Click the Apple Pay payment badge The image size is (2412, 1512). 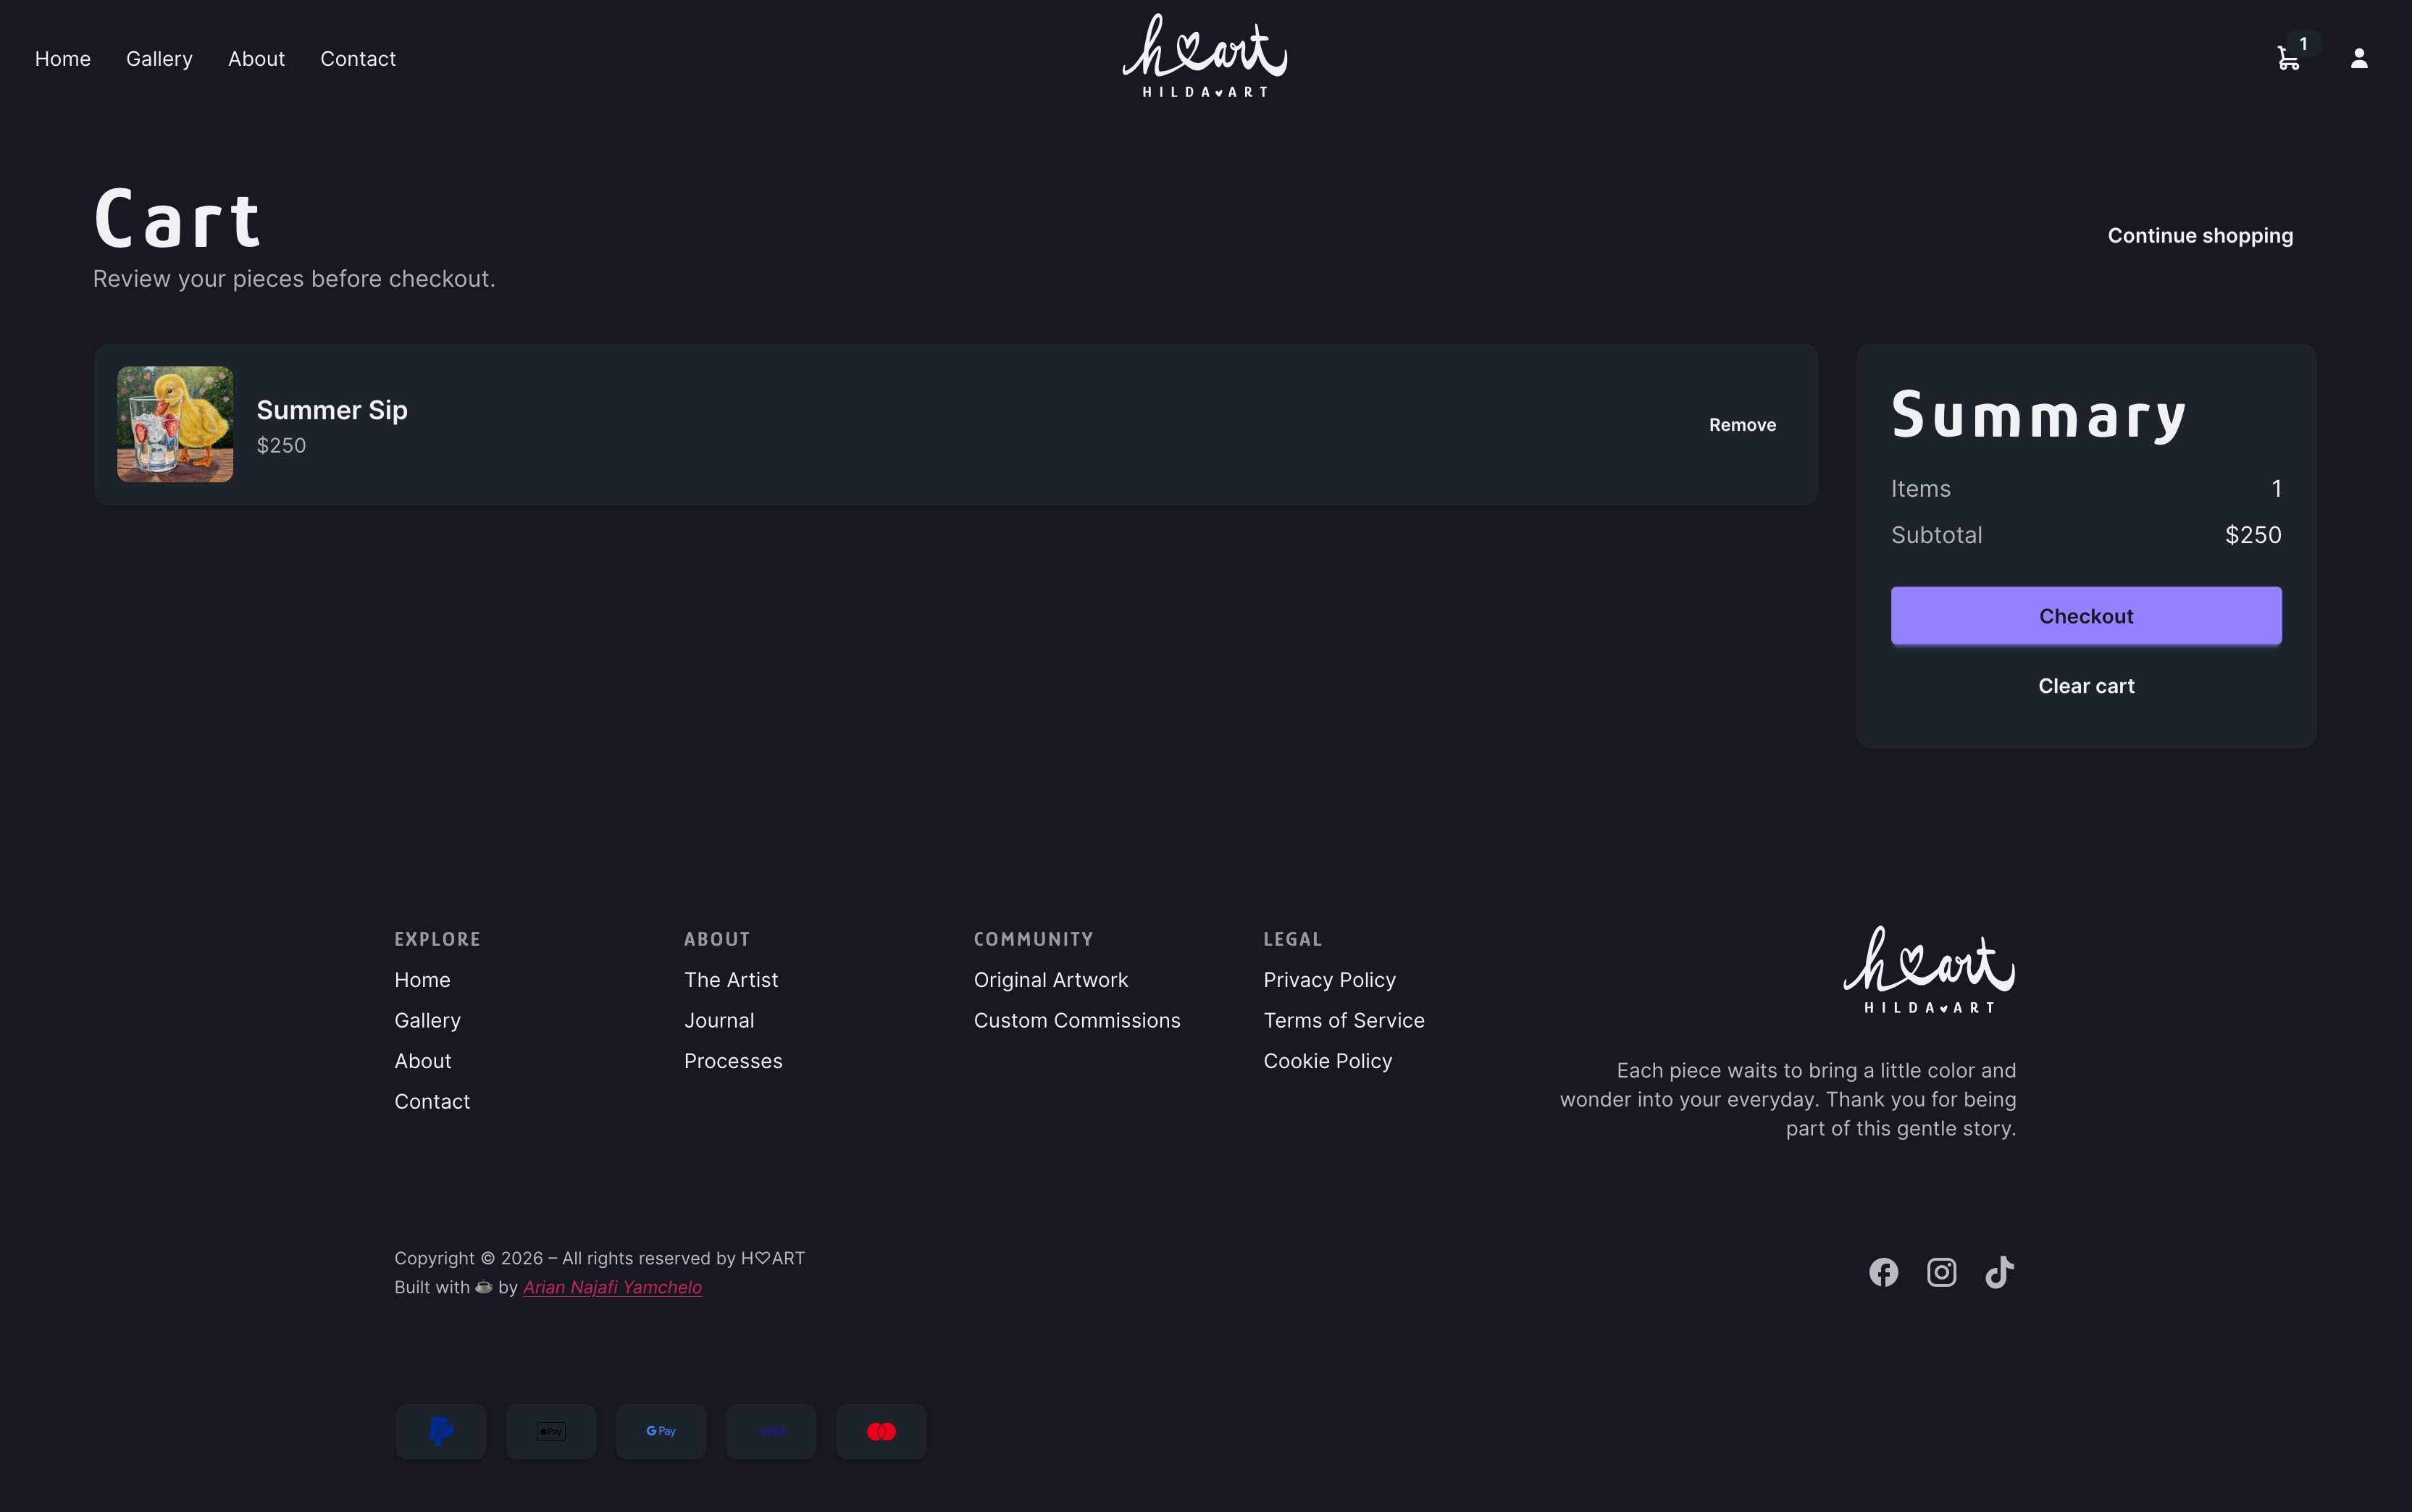[x=551, y=1431]
